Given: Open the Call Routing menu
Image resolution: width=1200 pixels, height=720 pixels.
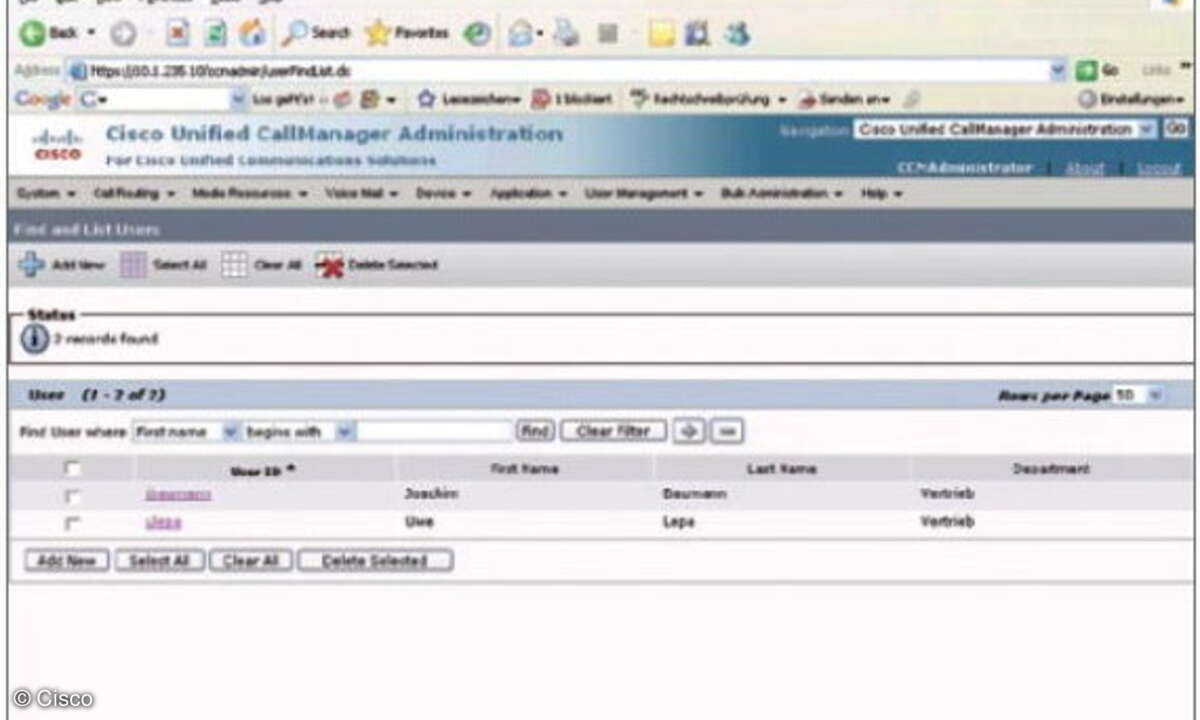Looking at the screenshot, I should [x=134, y=193].
